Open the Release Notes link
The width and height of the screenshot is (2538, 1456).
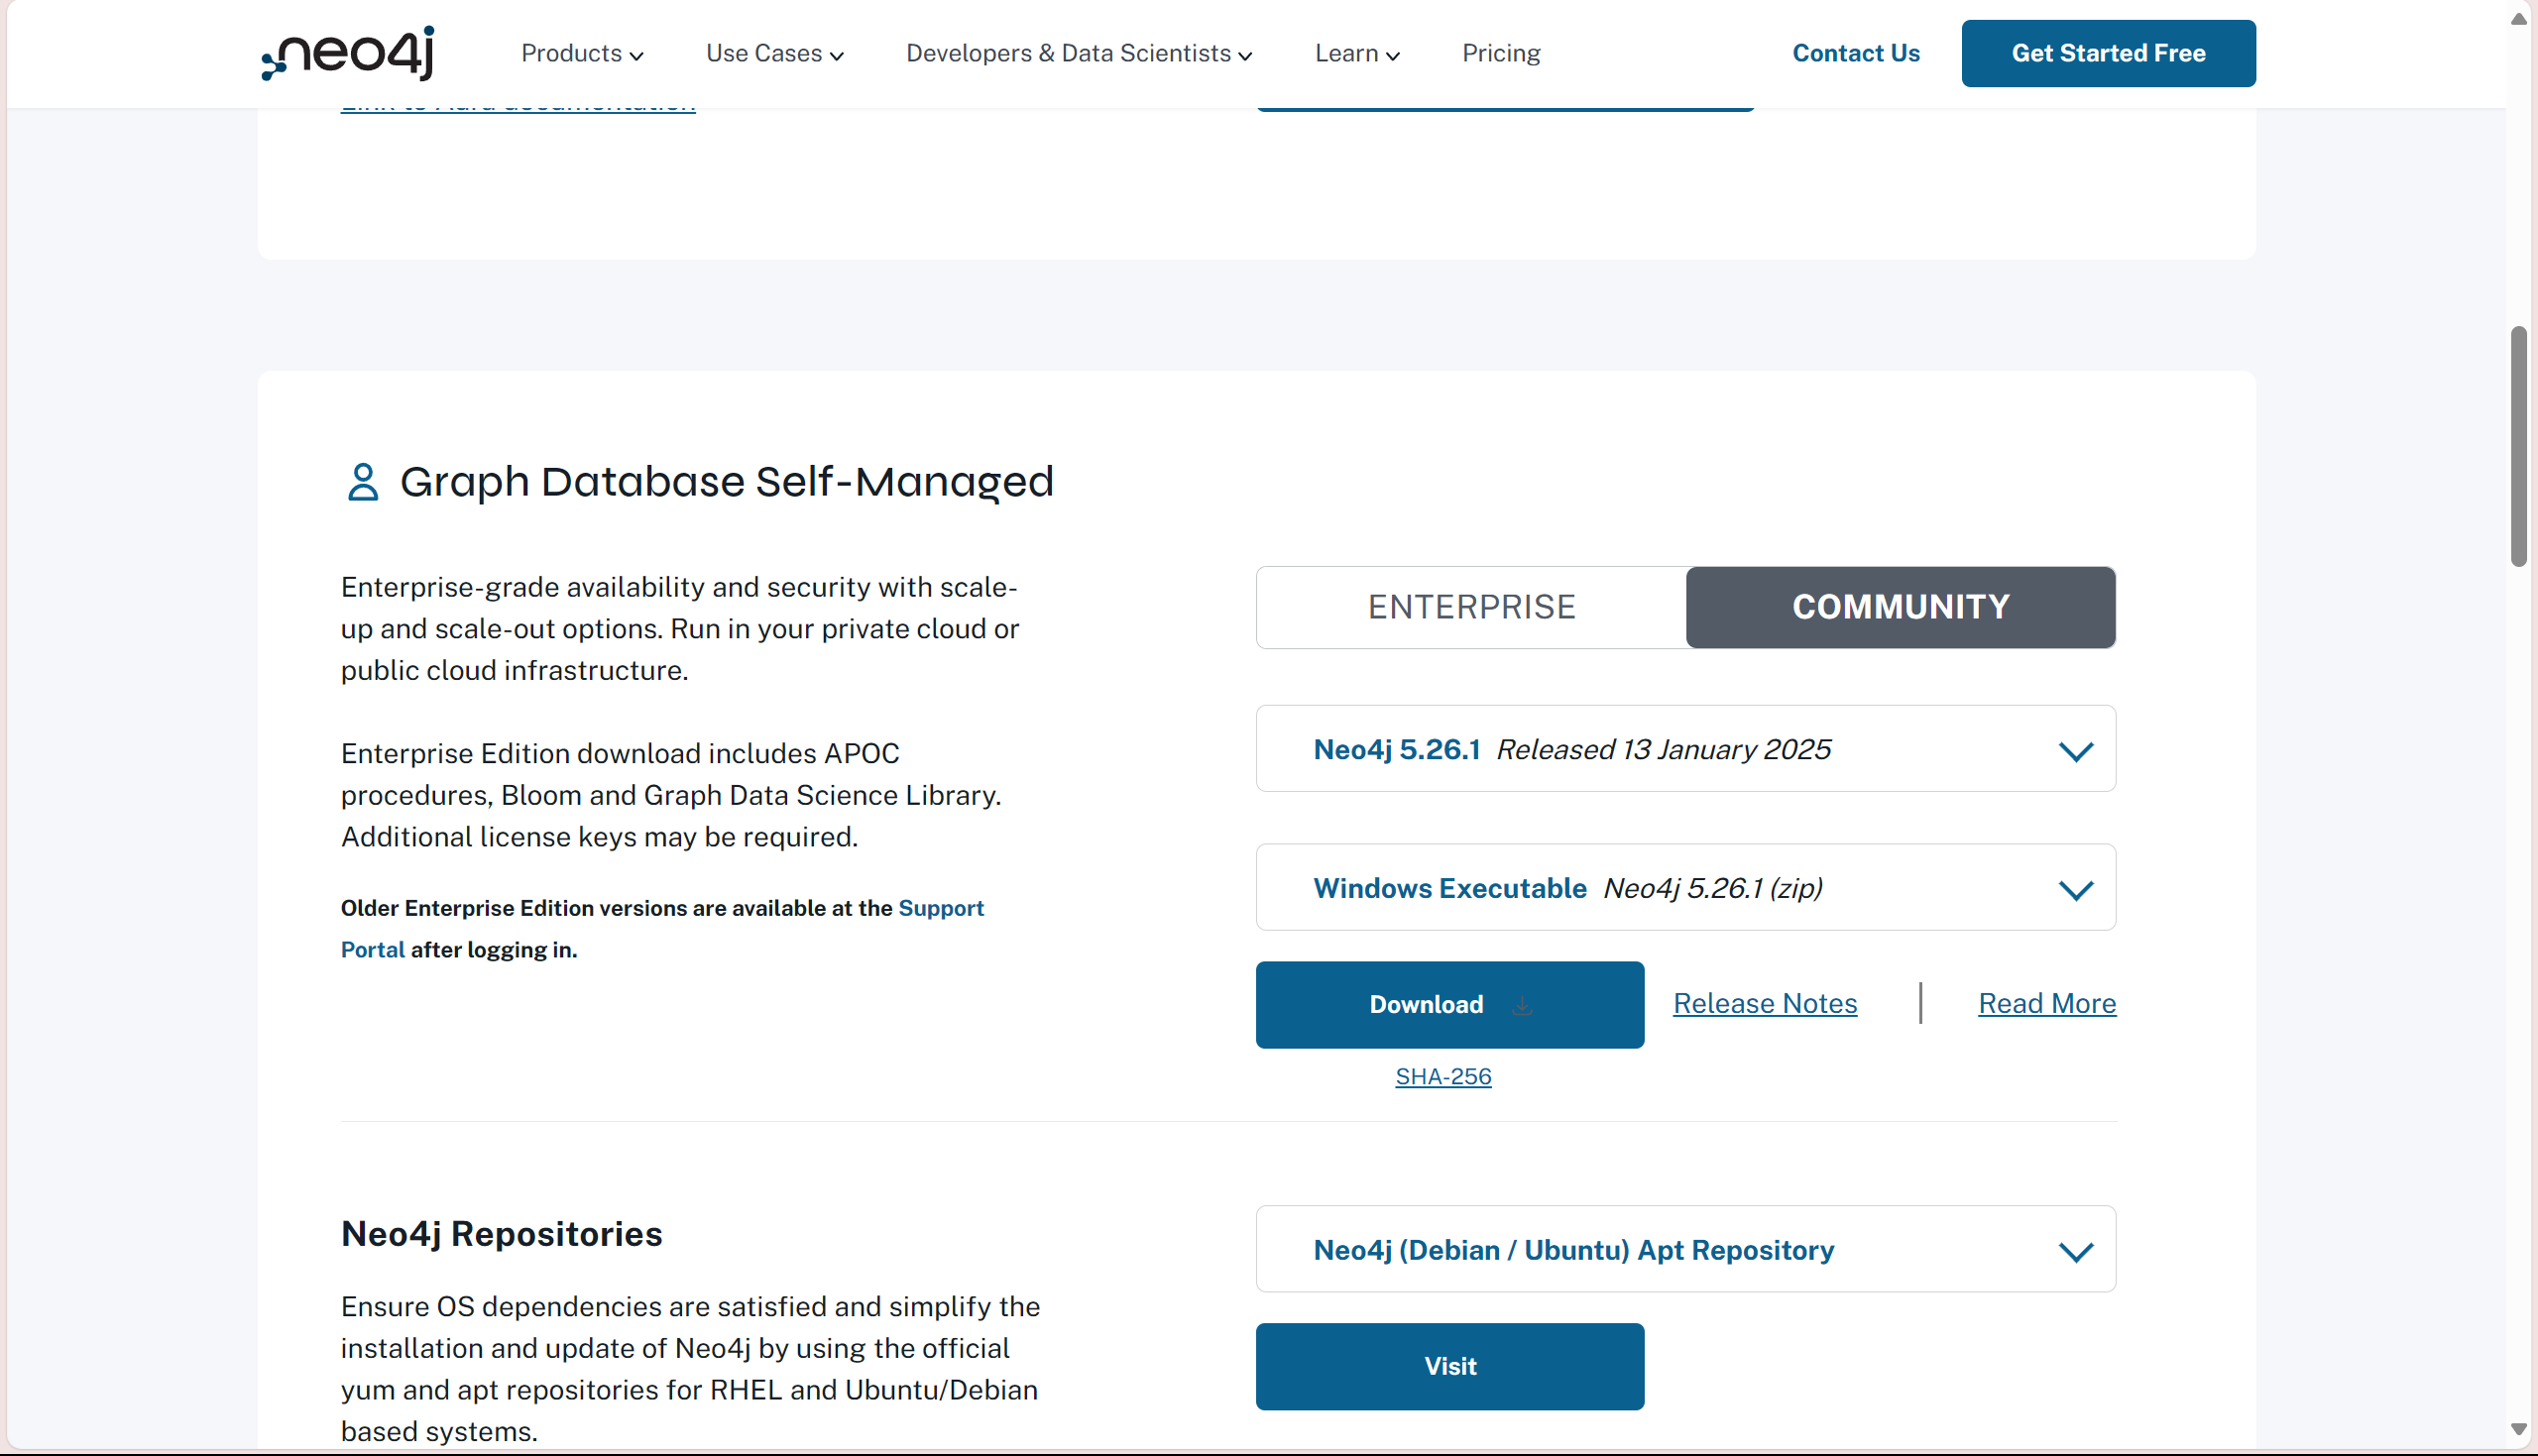coord(1764,1003)
